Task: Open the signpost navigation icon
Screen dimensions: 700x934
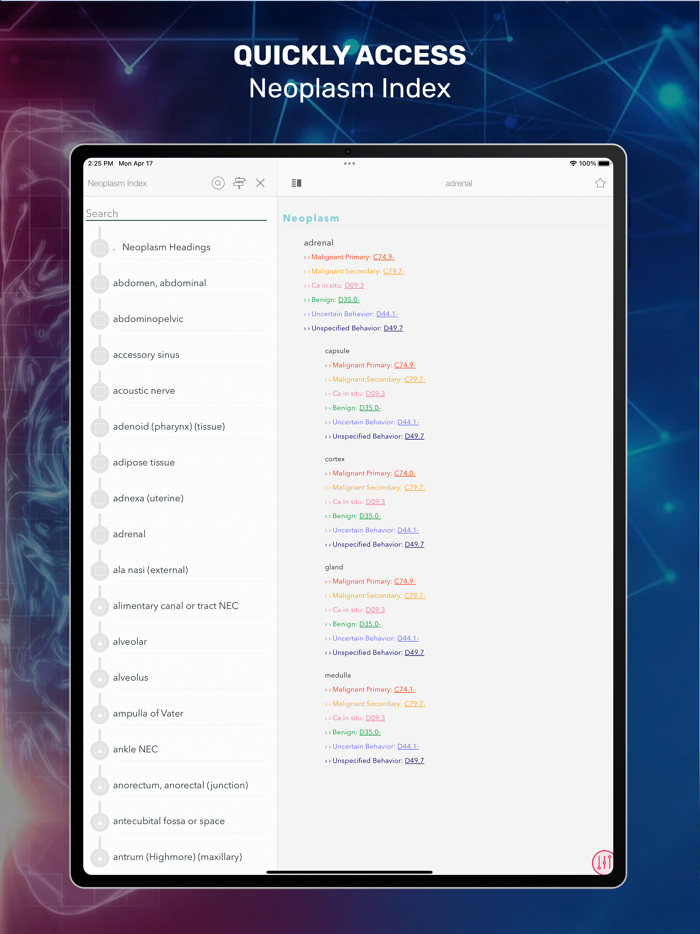Action: [239, 183]
